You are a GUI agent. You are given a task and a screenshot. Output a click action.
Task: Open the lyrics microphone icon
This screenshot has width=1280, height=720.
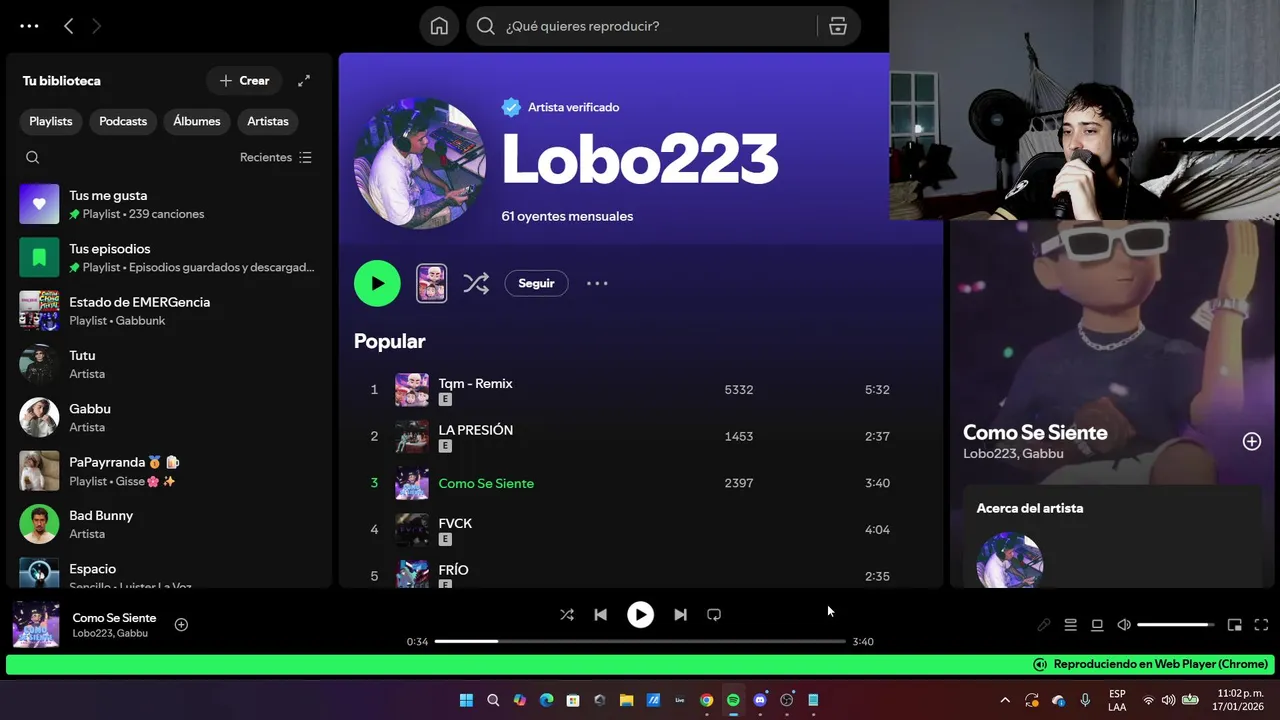pyautogui.click(x=1043, y=625)
